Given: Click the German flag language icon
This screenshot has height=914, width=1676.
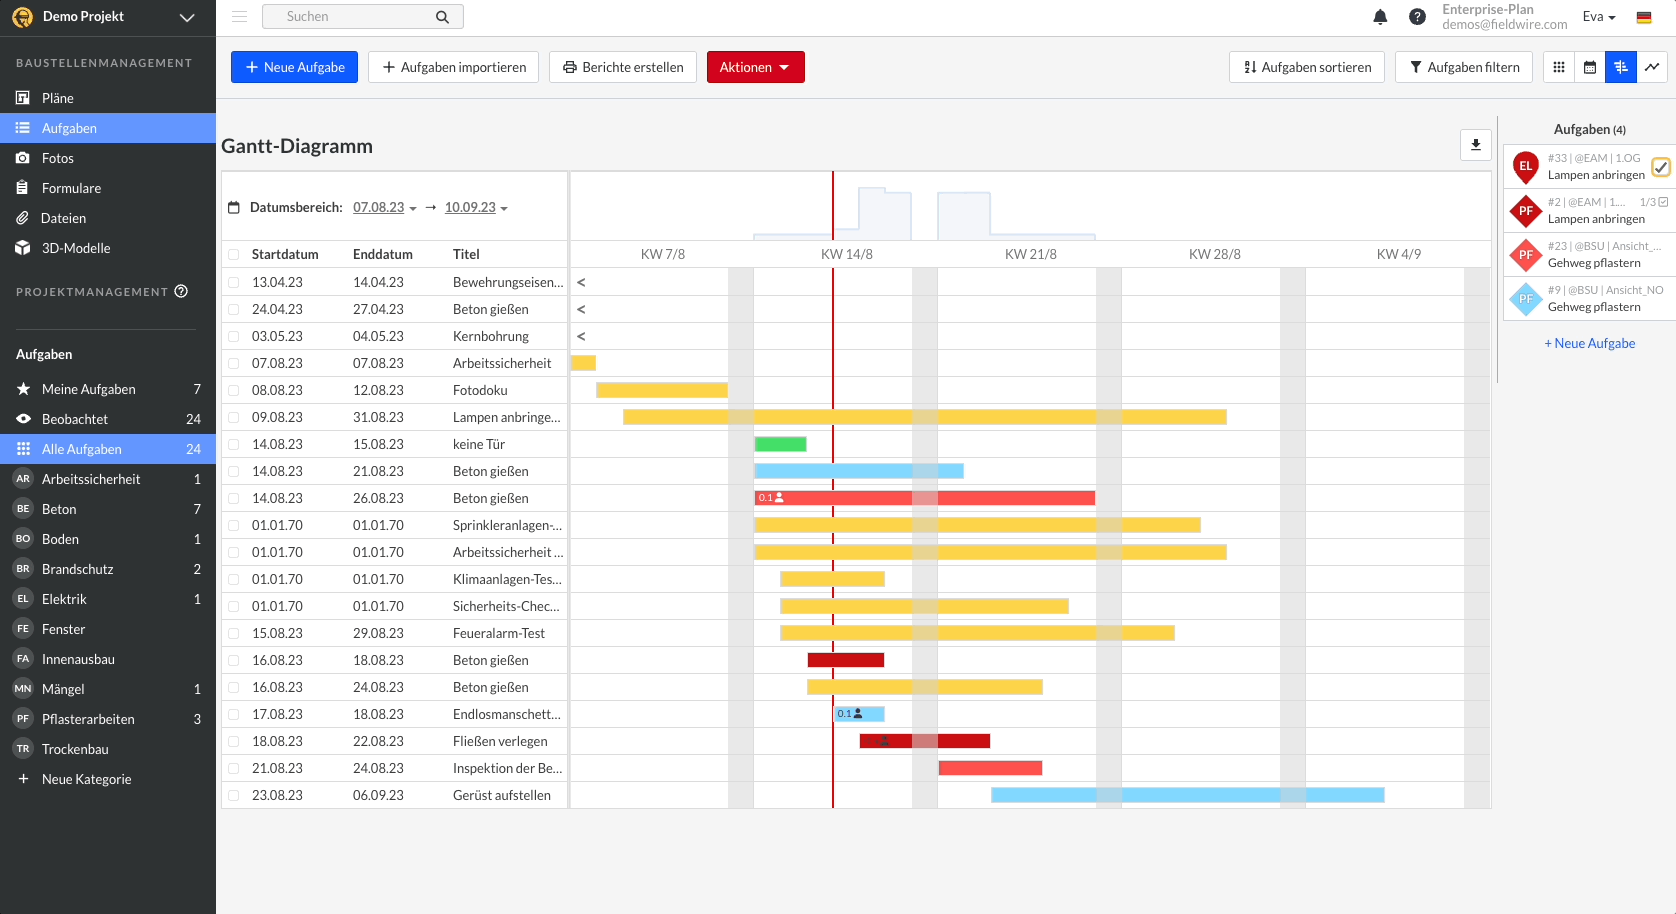Looking at the screenshot, I should (x=1644, y=17).
